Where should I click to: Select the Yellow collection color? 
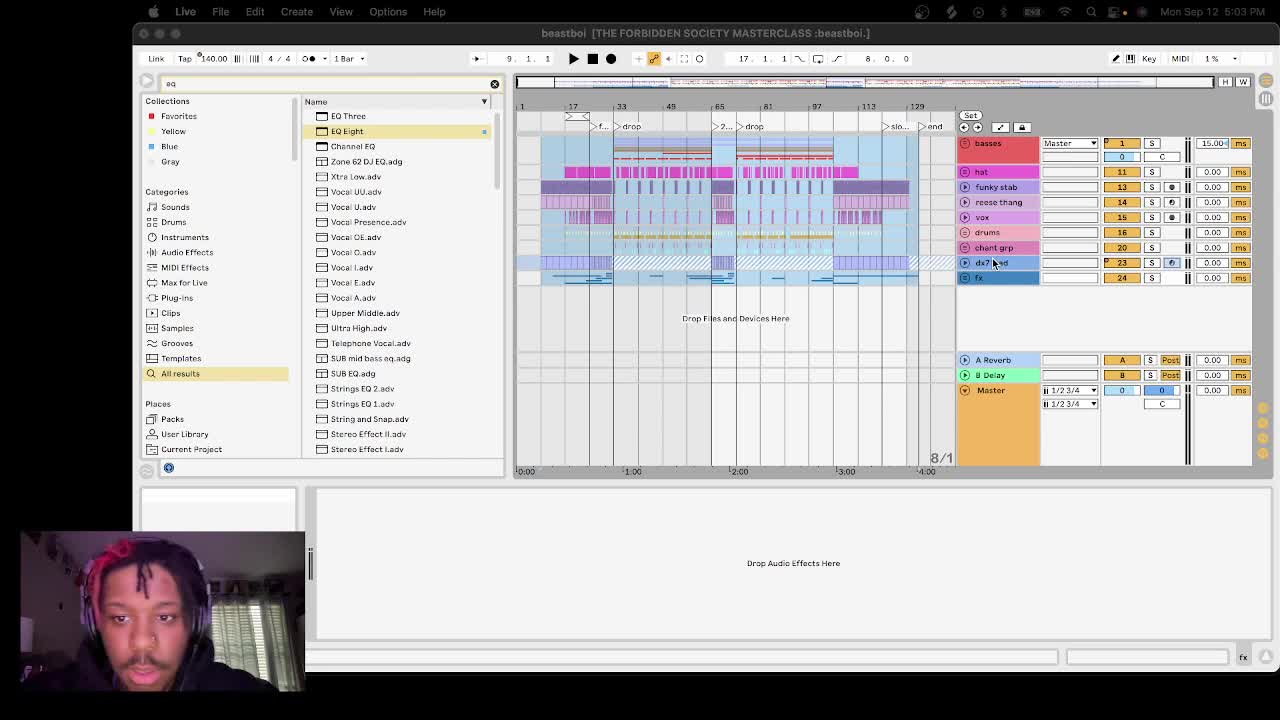click(x=173, y=131)
